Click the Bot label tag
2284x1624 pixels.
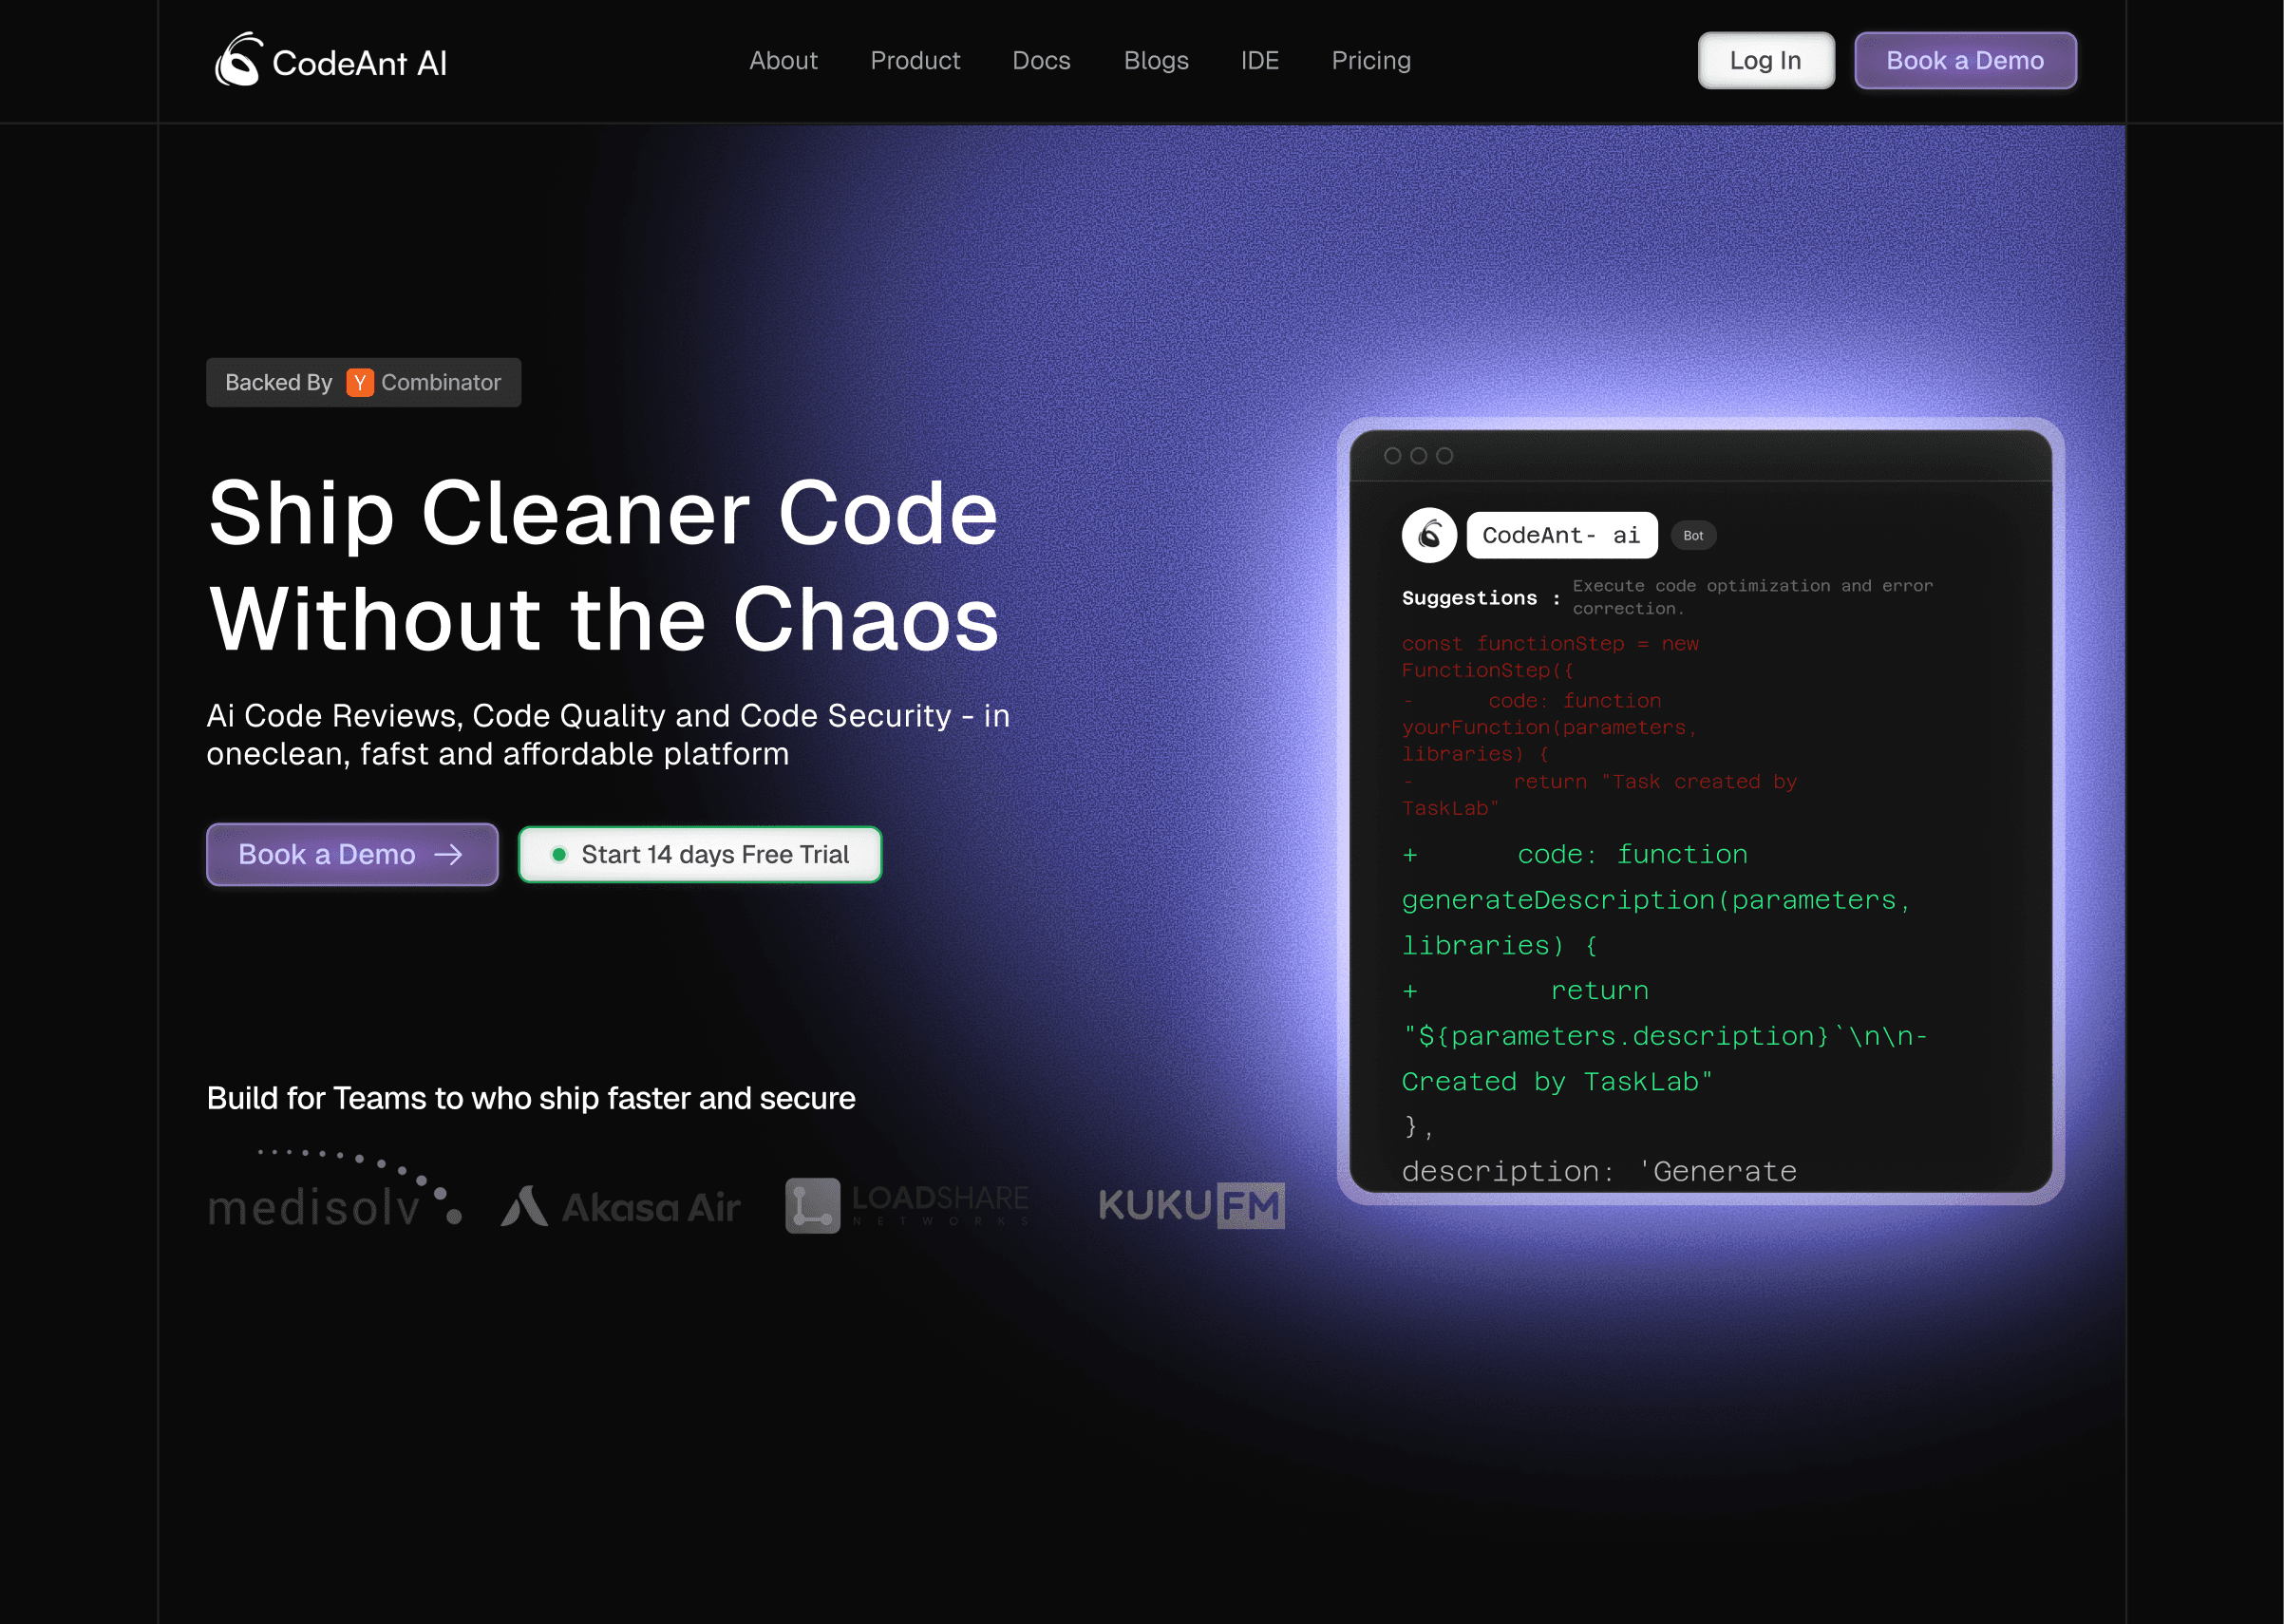[1692, 536]
